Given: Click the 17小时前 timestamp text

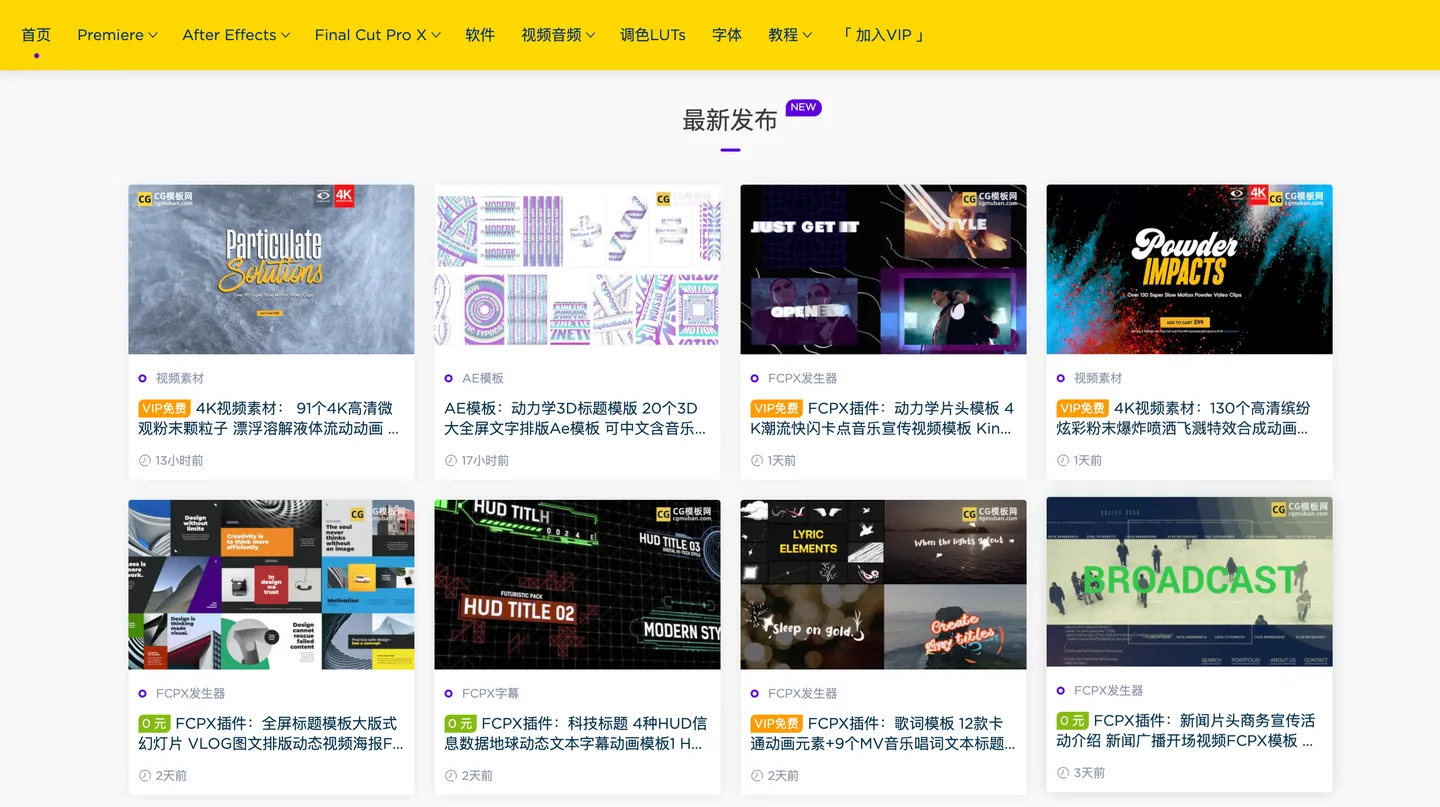Looking at the screenshot, I should pyautogui.click(x=485, y=461).
